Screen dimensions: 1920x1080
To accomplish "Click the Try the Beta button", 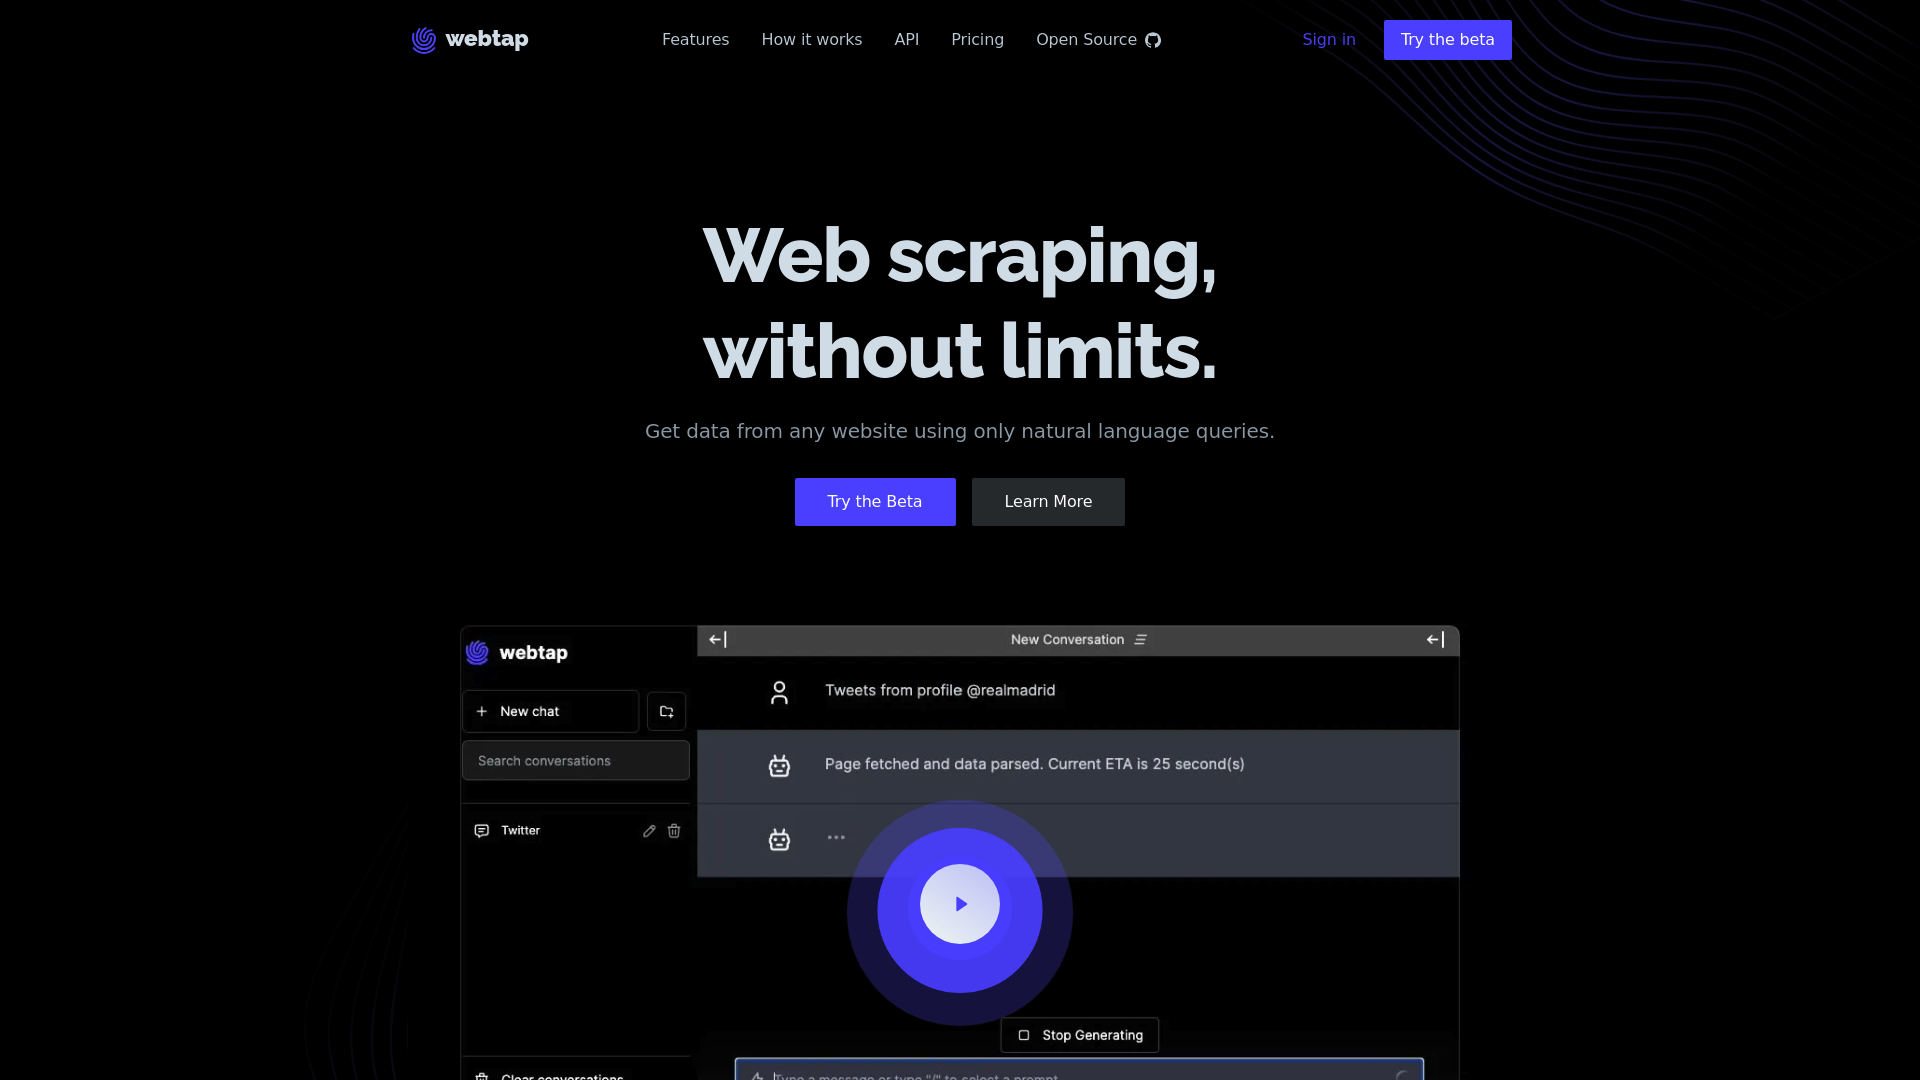I will [x=874, y=501].
